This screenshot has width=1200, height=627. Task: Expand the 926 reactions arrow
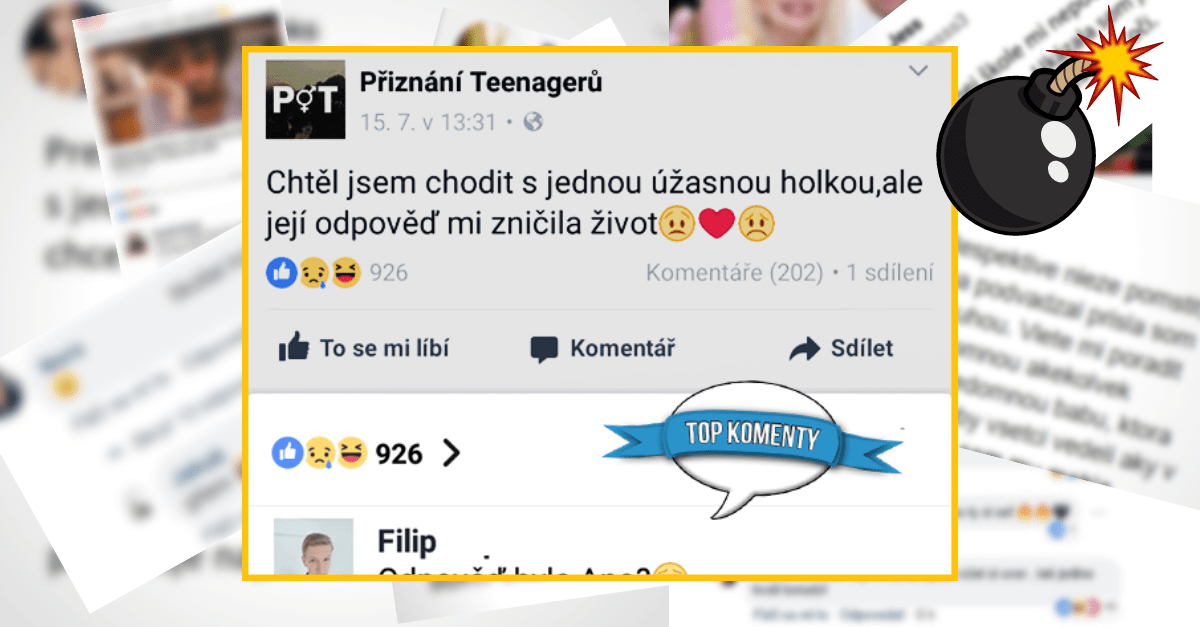[x=451, y=454]
